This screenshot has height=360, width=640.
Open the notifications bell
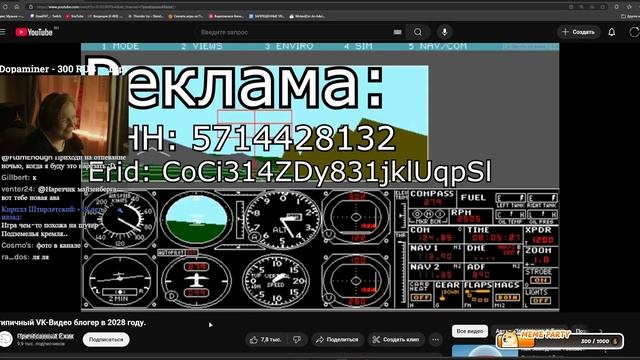611,32
